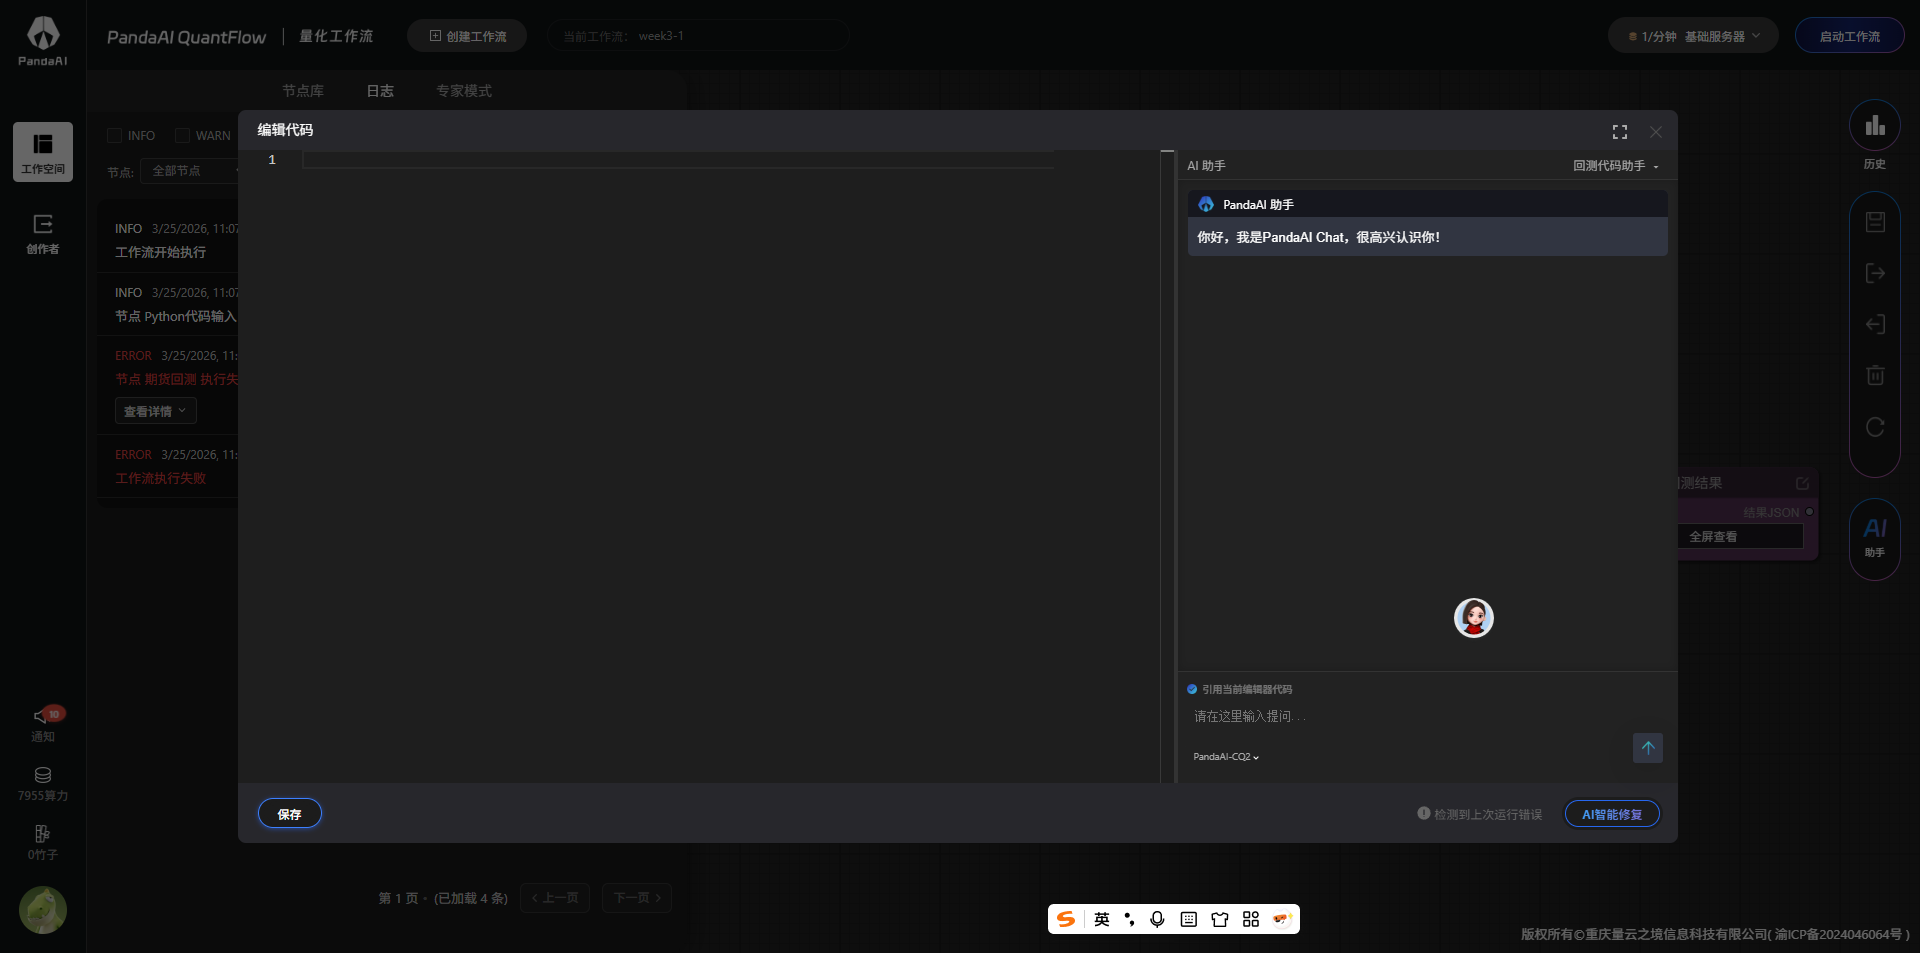
Task: Open the Workspace sidebar icon
Action: click(43, 152)
